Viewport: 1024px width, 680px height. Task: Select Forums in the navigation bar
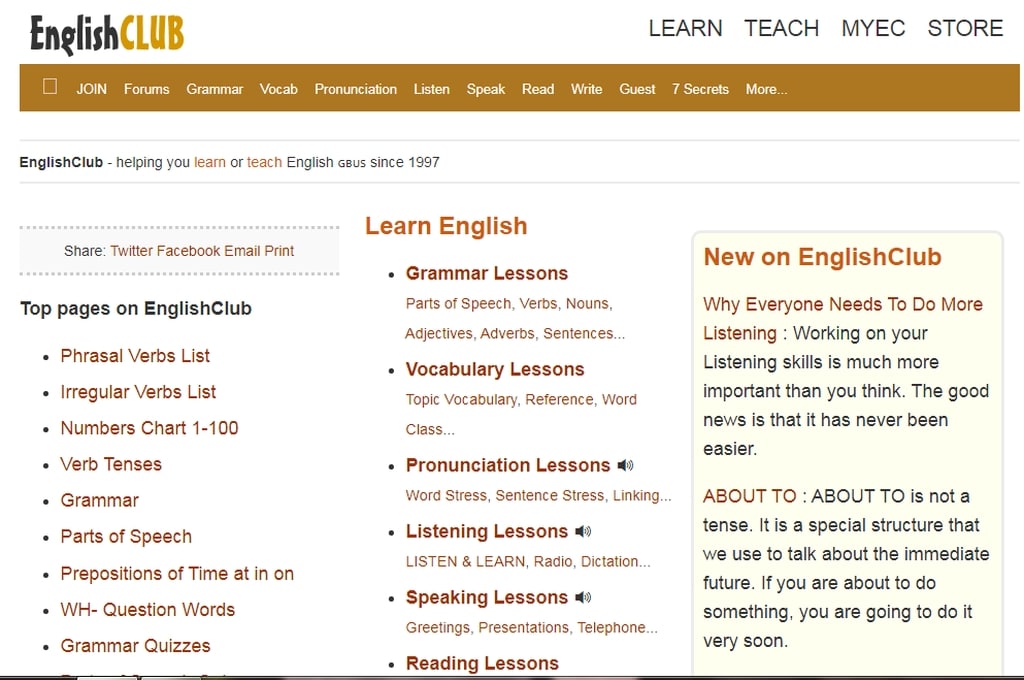point(146,89)
